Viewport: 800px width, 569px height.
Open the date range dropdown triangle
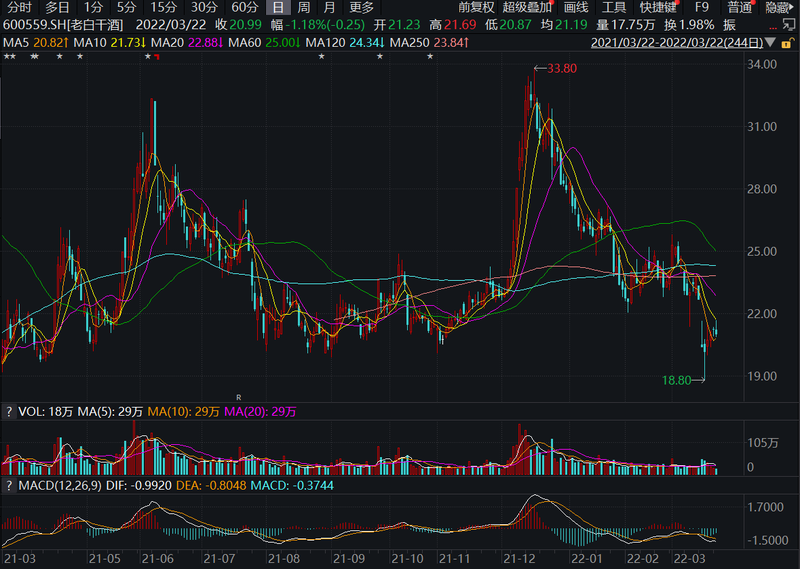pyautogui.click(x=770, y=42)
